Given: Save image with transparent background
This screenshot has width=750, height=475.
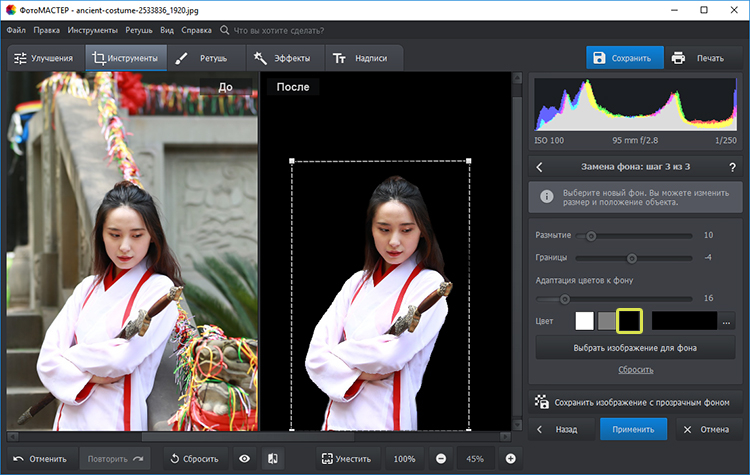Looking at the screenshot, I should click(635, 402).
